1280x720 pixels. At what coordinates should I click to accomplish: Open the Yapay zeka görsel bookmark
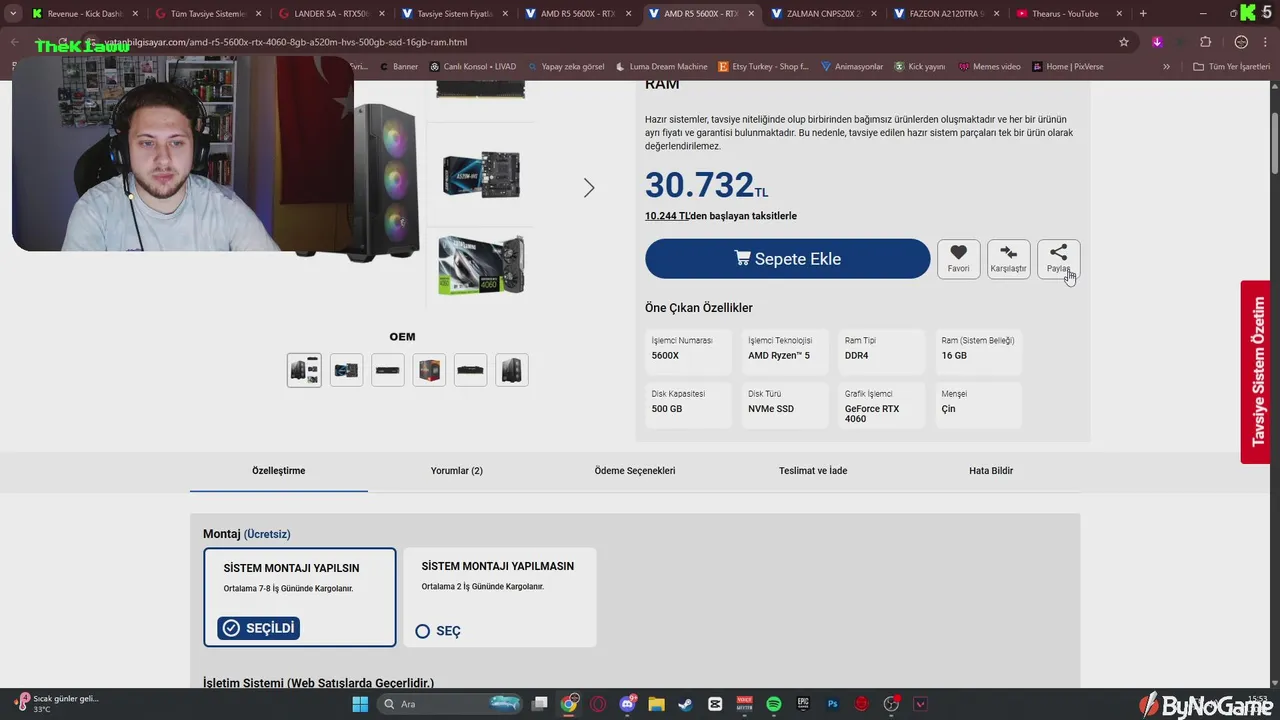(565, 66)
